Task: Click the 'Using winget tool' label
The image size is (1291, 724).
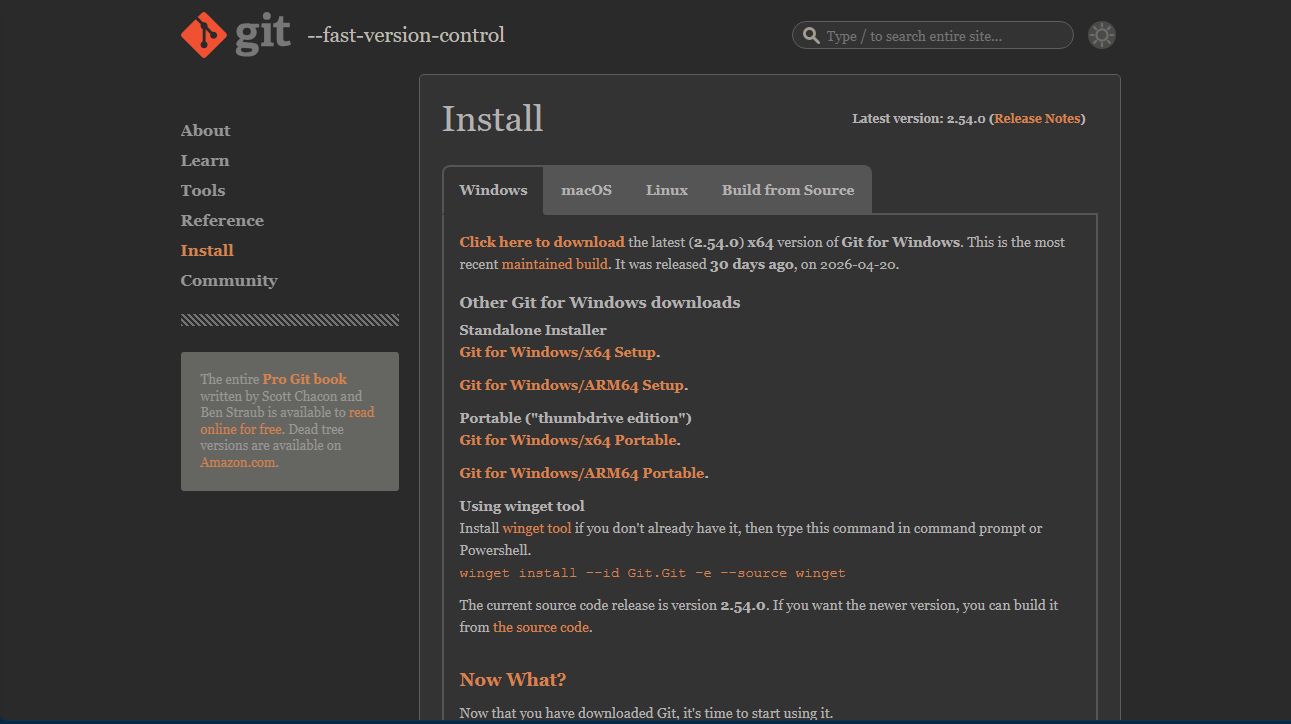Action: [x=522, y=506]
